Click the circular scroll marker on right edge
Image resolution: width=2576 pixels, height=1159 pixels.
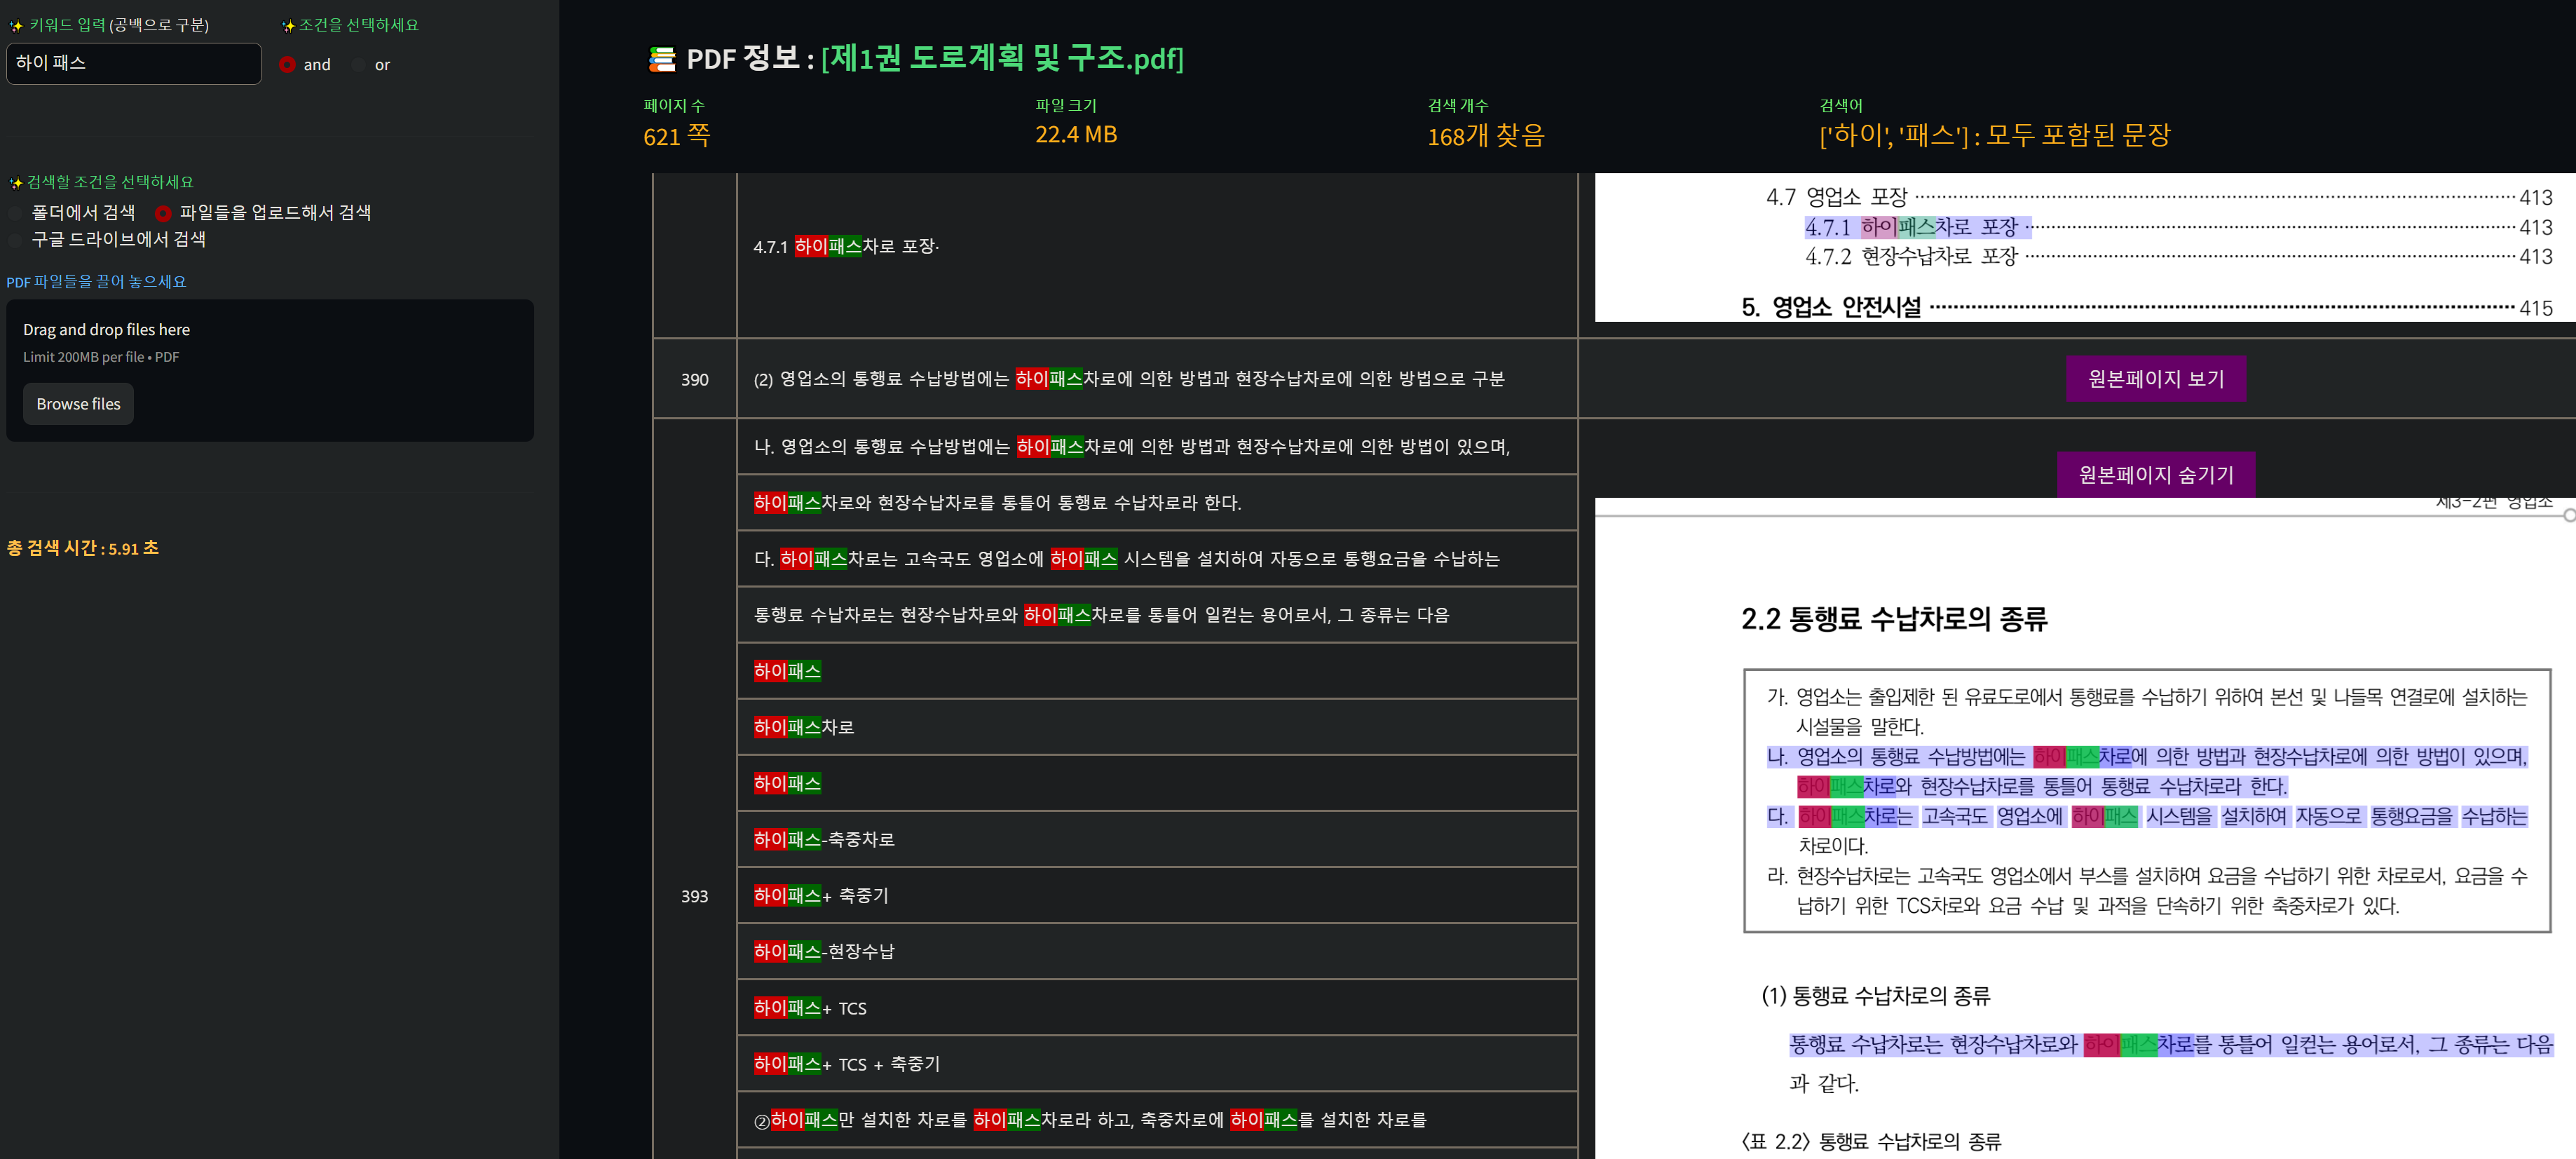point(2569,516)
